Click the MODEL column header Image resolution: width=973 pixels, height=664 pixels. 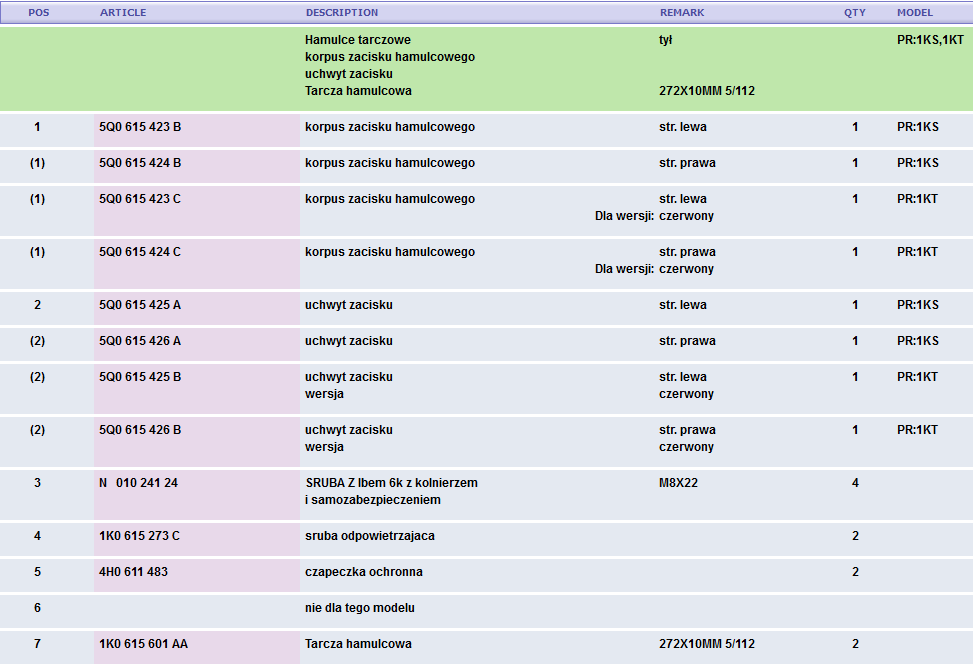(915, 13)
